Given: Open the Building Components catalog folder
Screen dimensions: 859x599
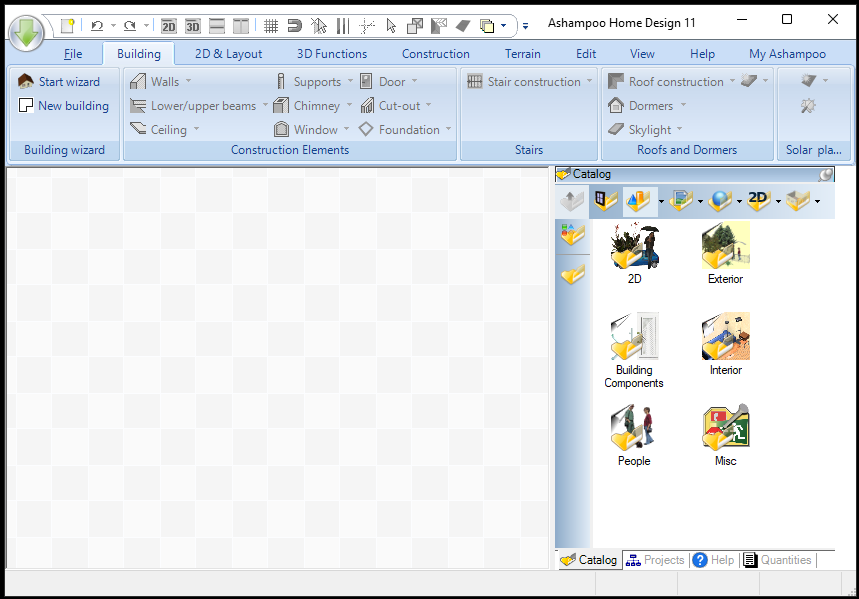Looking at the screenshot, I should point(634,350).
